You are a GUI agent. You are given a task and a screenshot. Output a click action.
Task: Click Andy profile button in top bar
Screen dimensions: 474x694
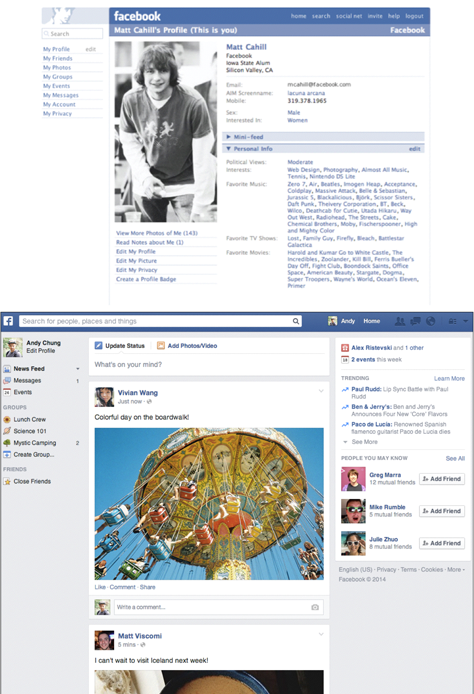[342, 321]
